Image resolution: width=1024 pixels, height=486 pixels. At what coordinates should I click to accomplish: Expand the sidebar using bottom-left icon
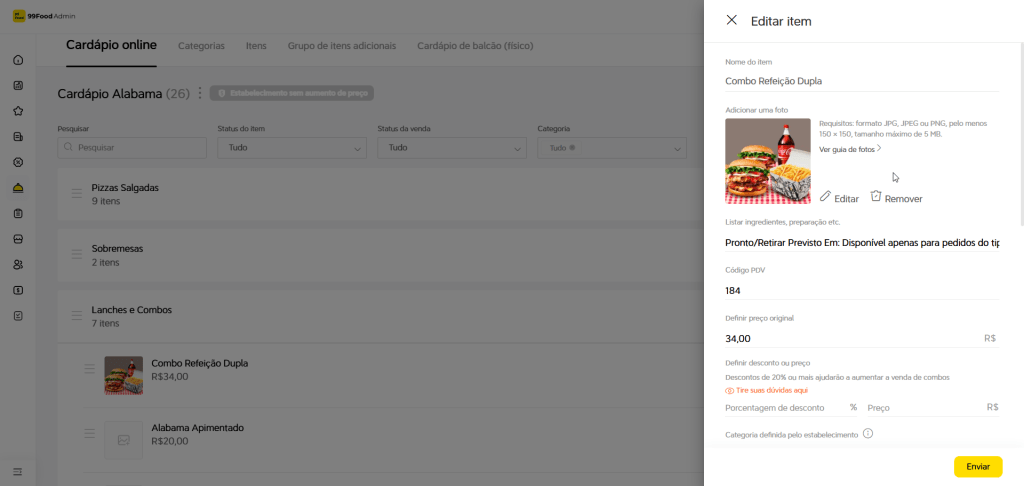pos(18,471)
